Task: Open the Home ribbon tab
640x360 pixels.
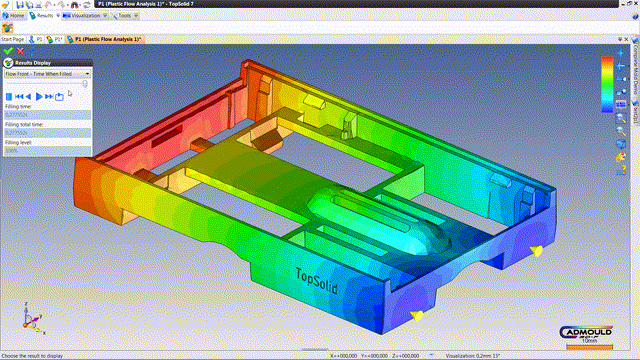Action: (13, 16)
